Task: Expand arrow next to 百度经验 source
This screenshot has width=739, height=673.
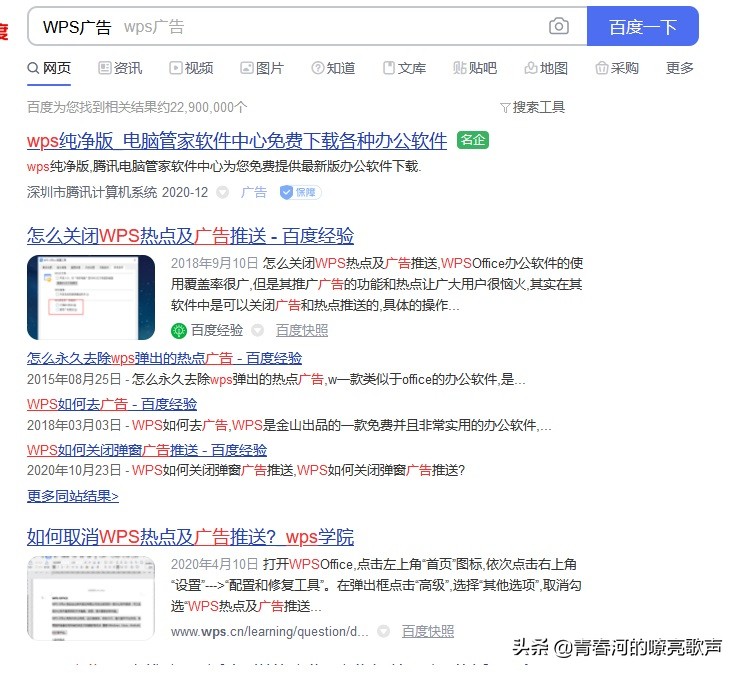Action: pos(257,330)
